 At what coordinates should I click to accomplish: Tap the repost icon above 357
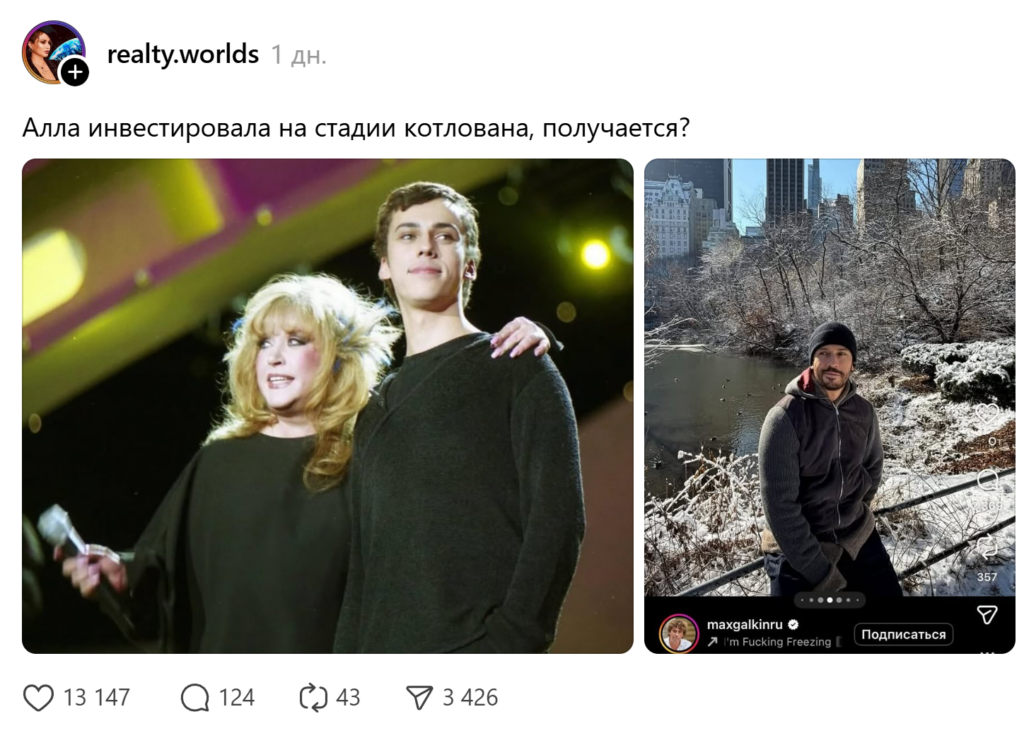click(987, 547)
